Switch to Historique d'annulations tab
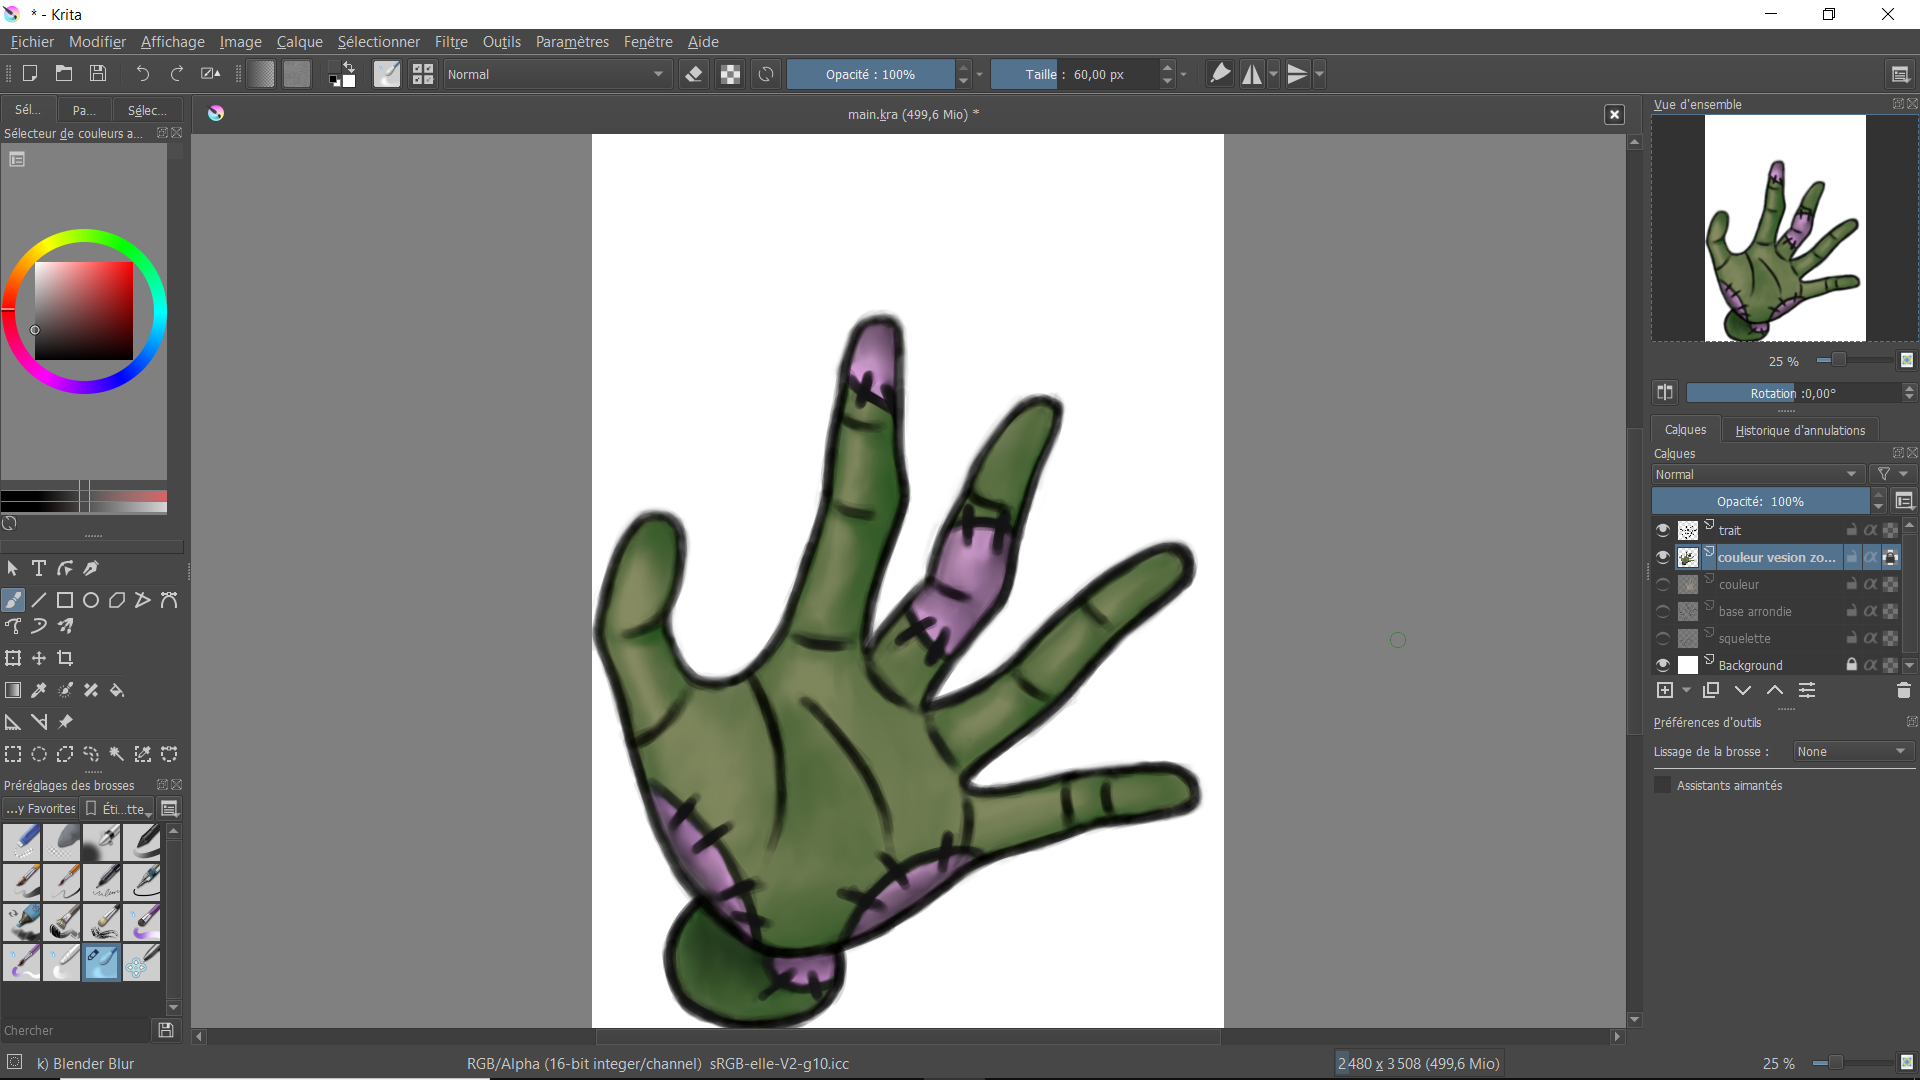The image size is (1920, 1080). (x=1800, y=430)
